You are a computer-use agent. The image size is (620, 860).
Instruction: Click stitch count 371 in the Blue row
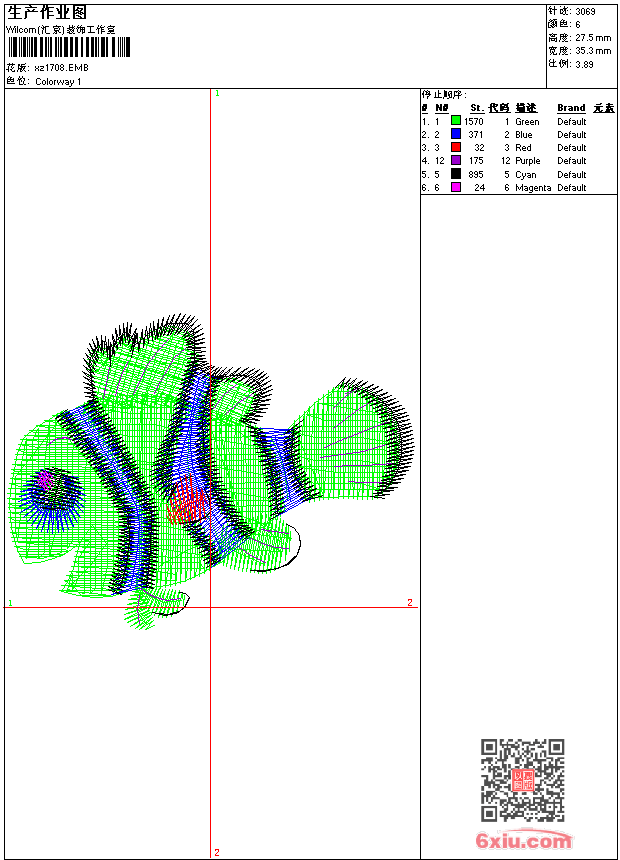pyautogui.click(x=476, y=135)
